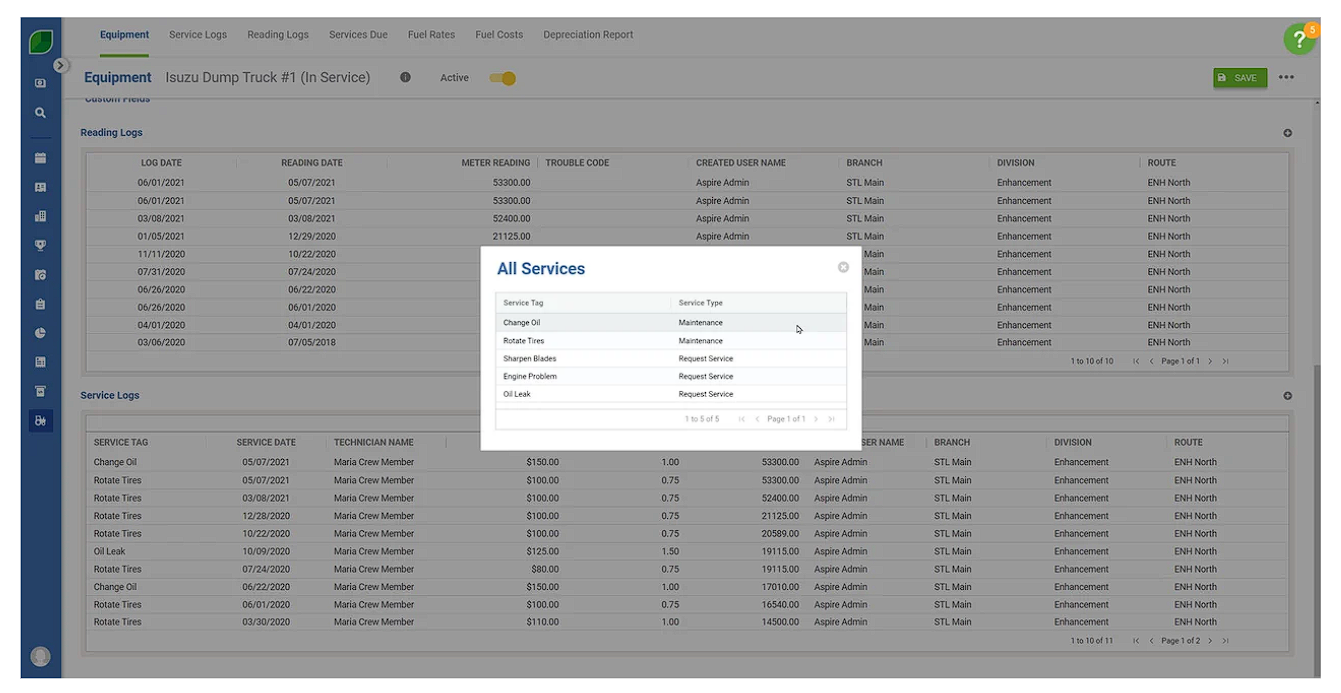Open the Custom Fields section heading
Image resolution: width=1341 pixels, height=693 pixels.
click(x=117, y=99)
